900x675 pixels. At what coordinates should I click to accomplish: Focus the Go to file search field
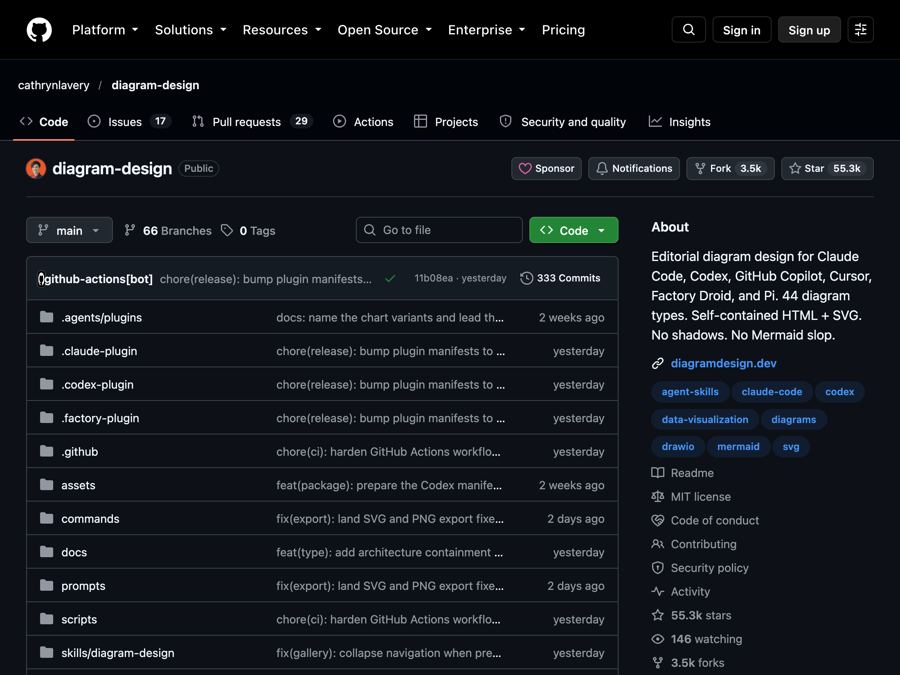coord(439,230)
